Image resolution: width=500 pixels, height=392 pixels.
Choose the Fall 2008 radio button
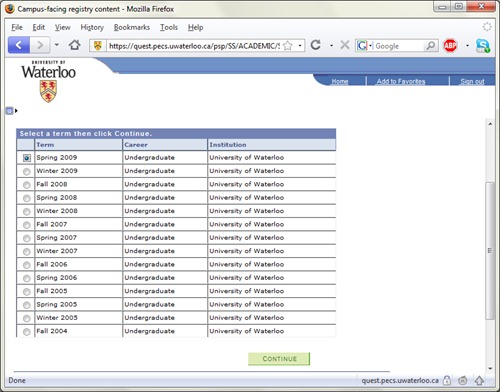27,185
